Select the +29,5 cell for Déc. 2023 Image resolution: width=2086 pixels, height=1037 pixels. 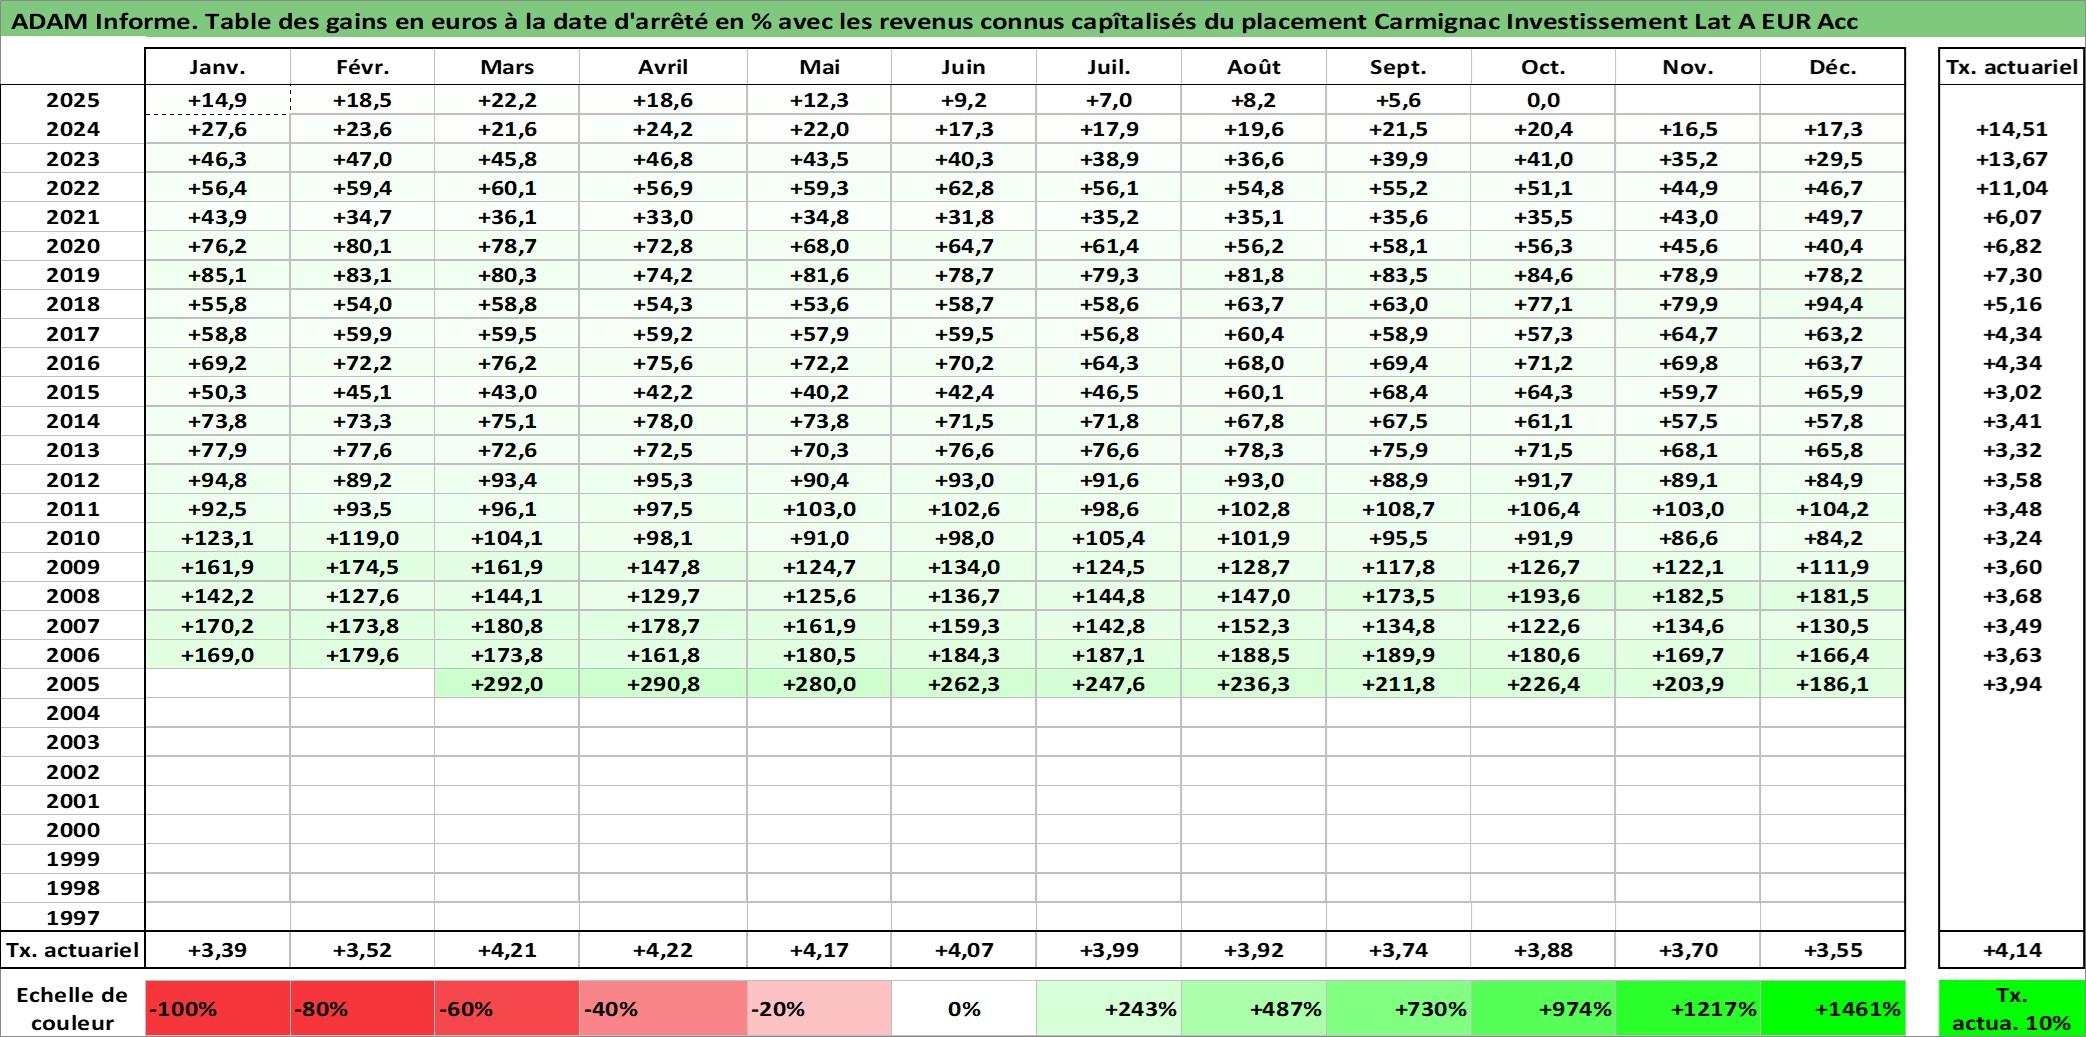pos(1832,159)
